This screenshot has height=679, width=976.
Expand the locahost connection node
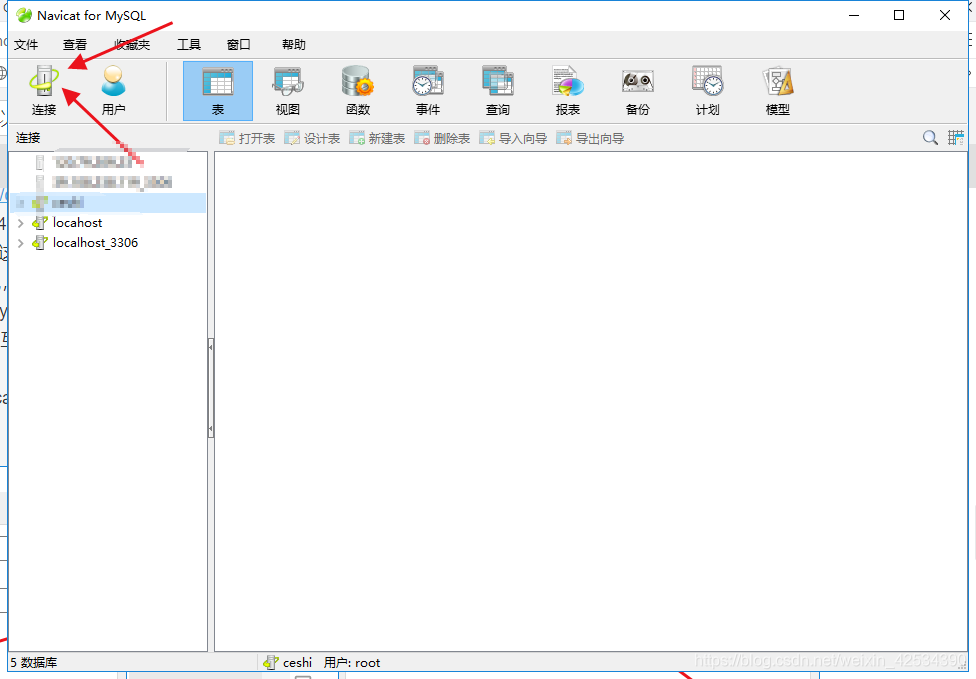(21, 223)
